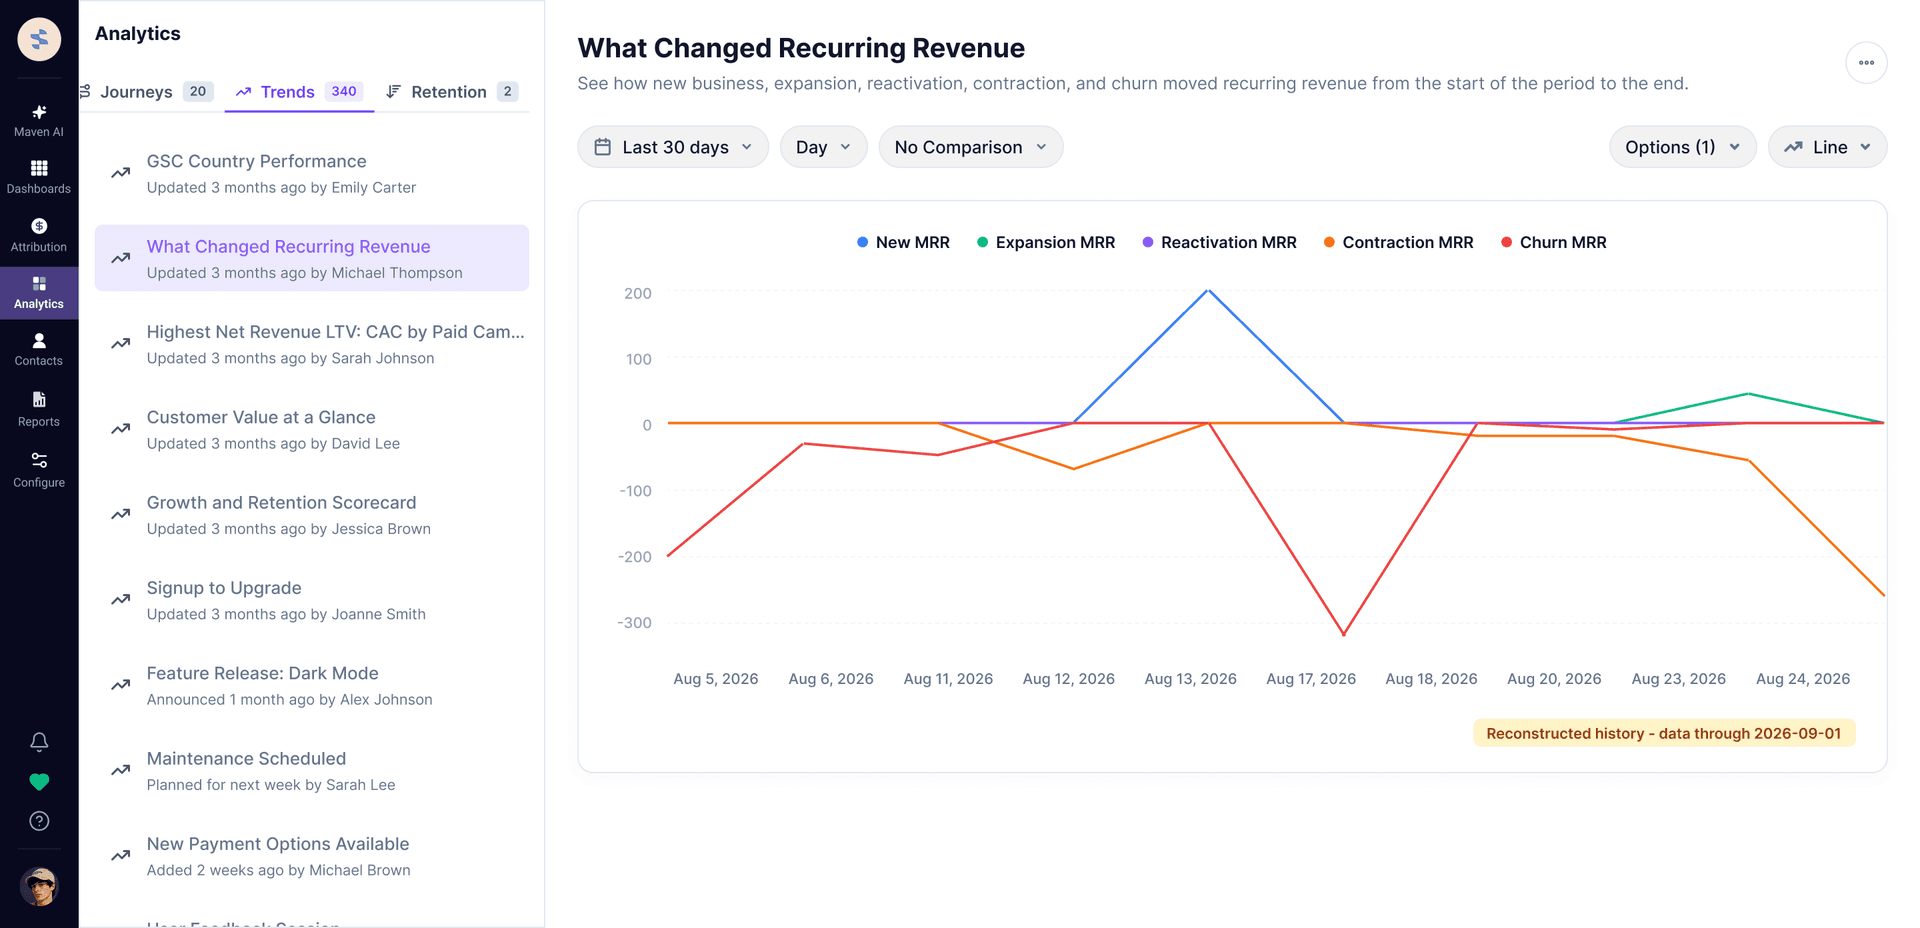Open the Reports section
Image resolution: width=1920 pixels, height=928 pixels.
click(x=39, y=409)
